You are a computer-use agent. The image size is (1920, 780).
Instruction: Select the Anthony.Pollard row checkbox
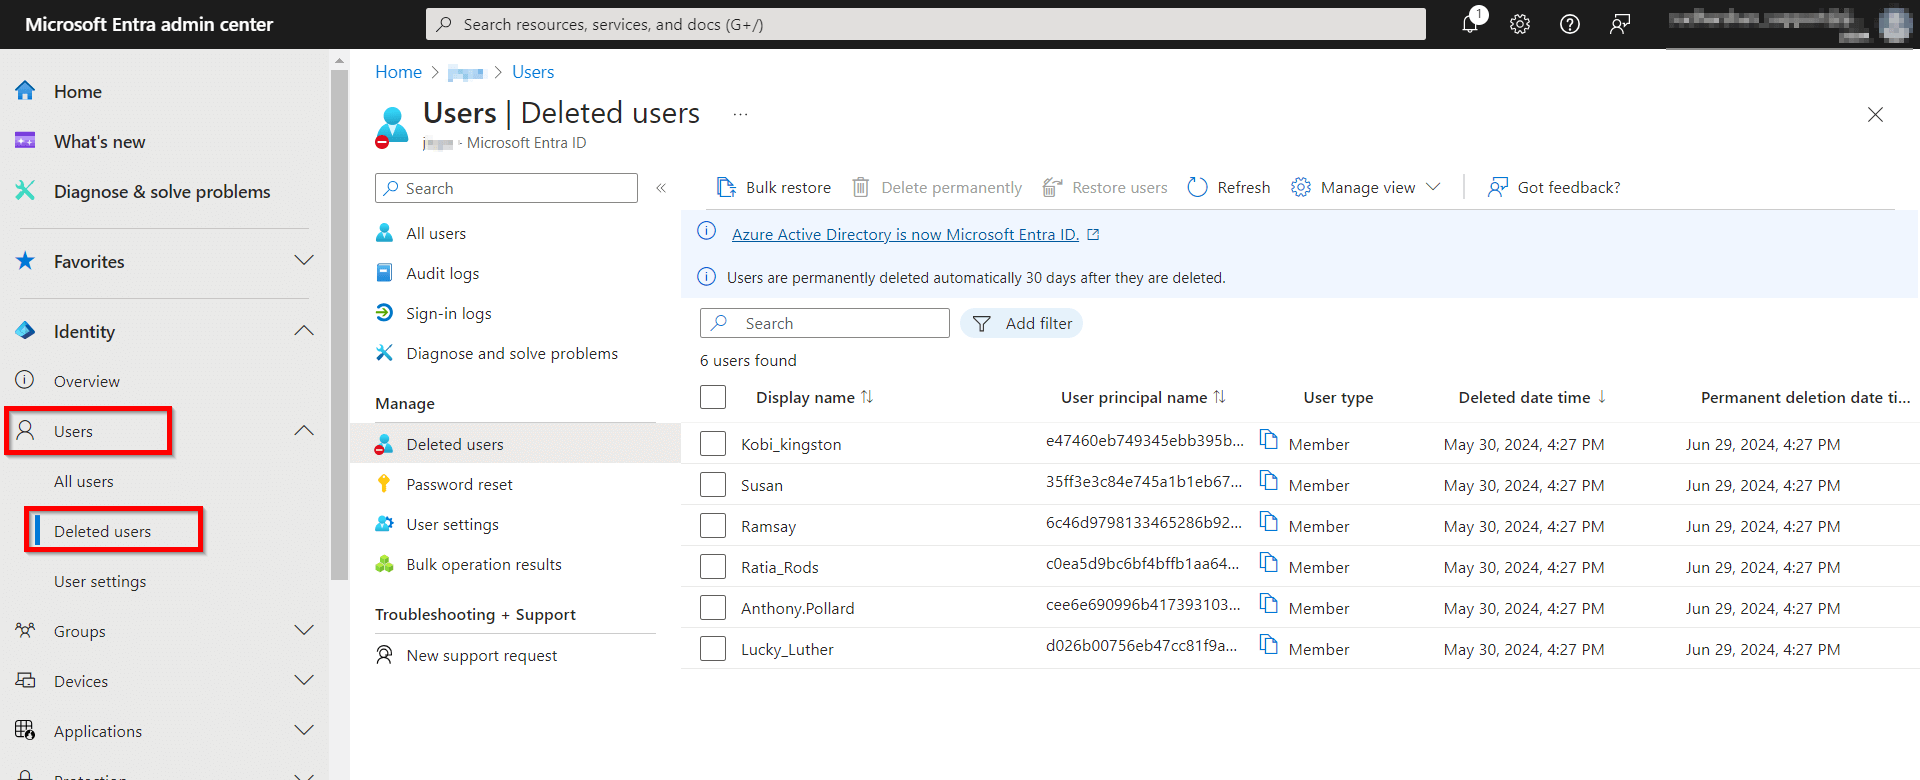(x=713, y=607)
